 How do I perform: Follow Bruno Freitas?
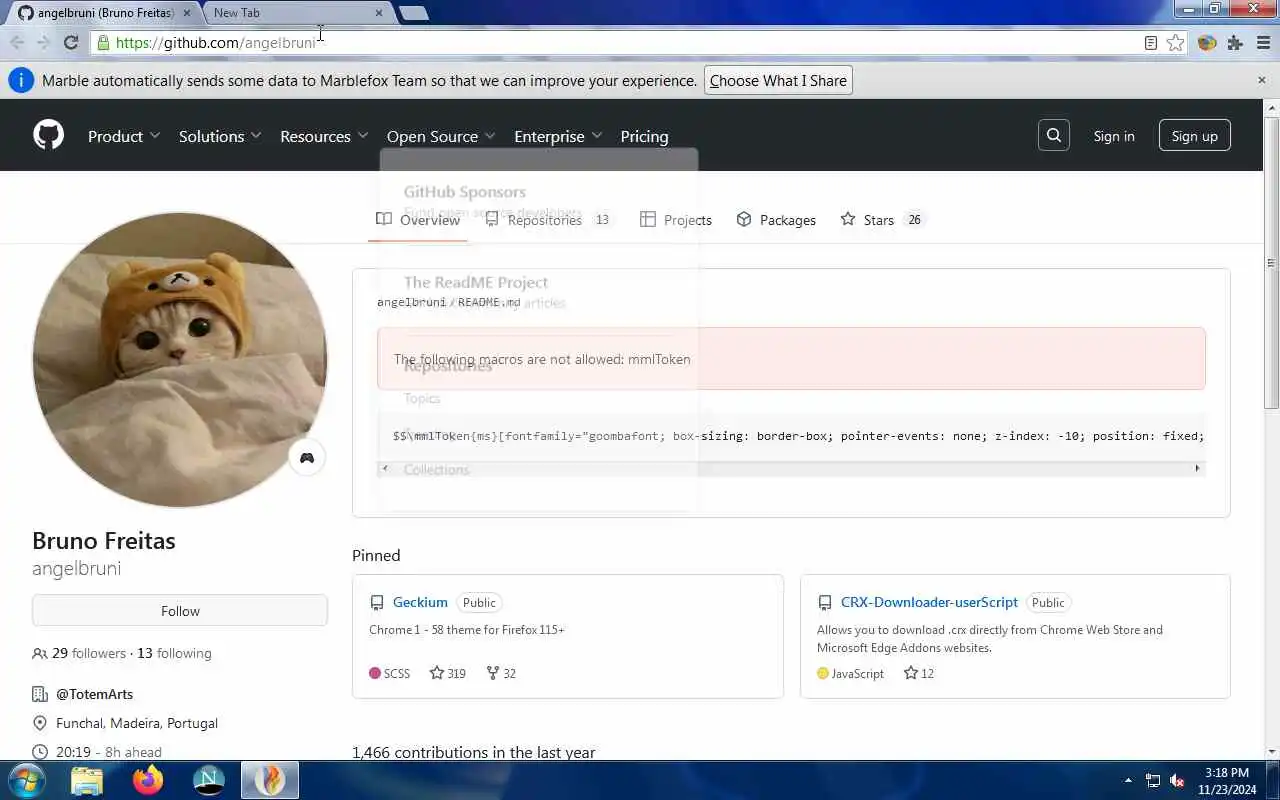coord(180,610)
